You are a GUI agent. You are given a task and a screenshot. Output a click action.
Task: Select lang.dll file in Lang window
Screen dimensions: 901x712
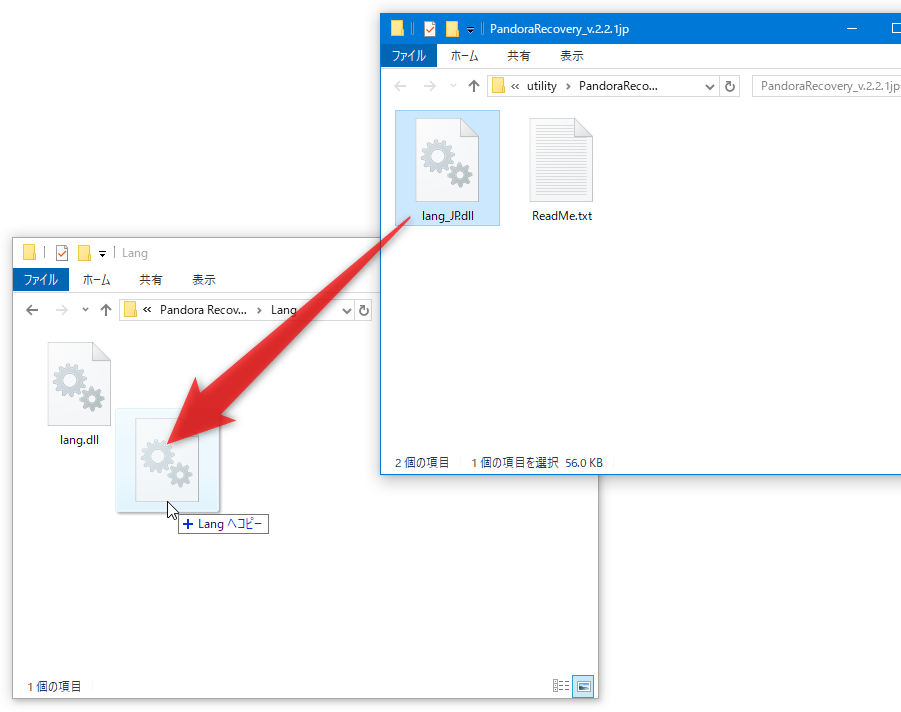click(79, 393)
